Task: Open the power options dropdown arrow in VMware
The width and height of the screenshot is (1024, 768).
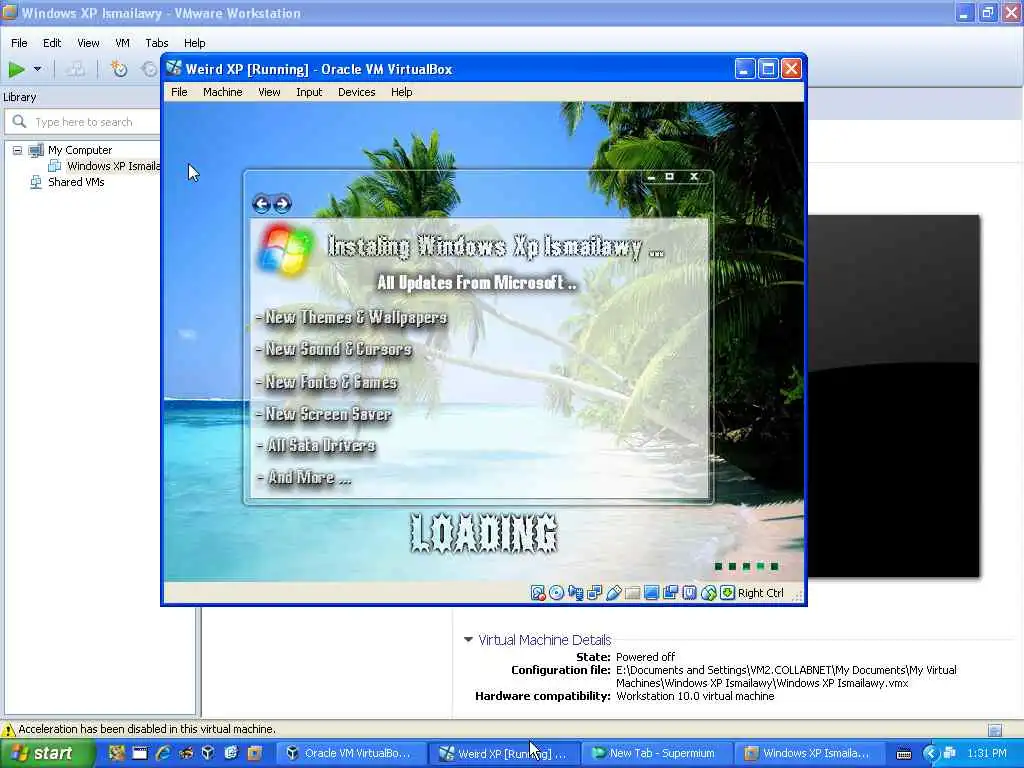Action: pos(37,69)
